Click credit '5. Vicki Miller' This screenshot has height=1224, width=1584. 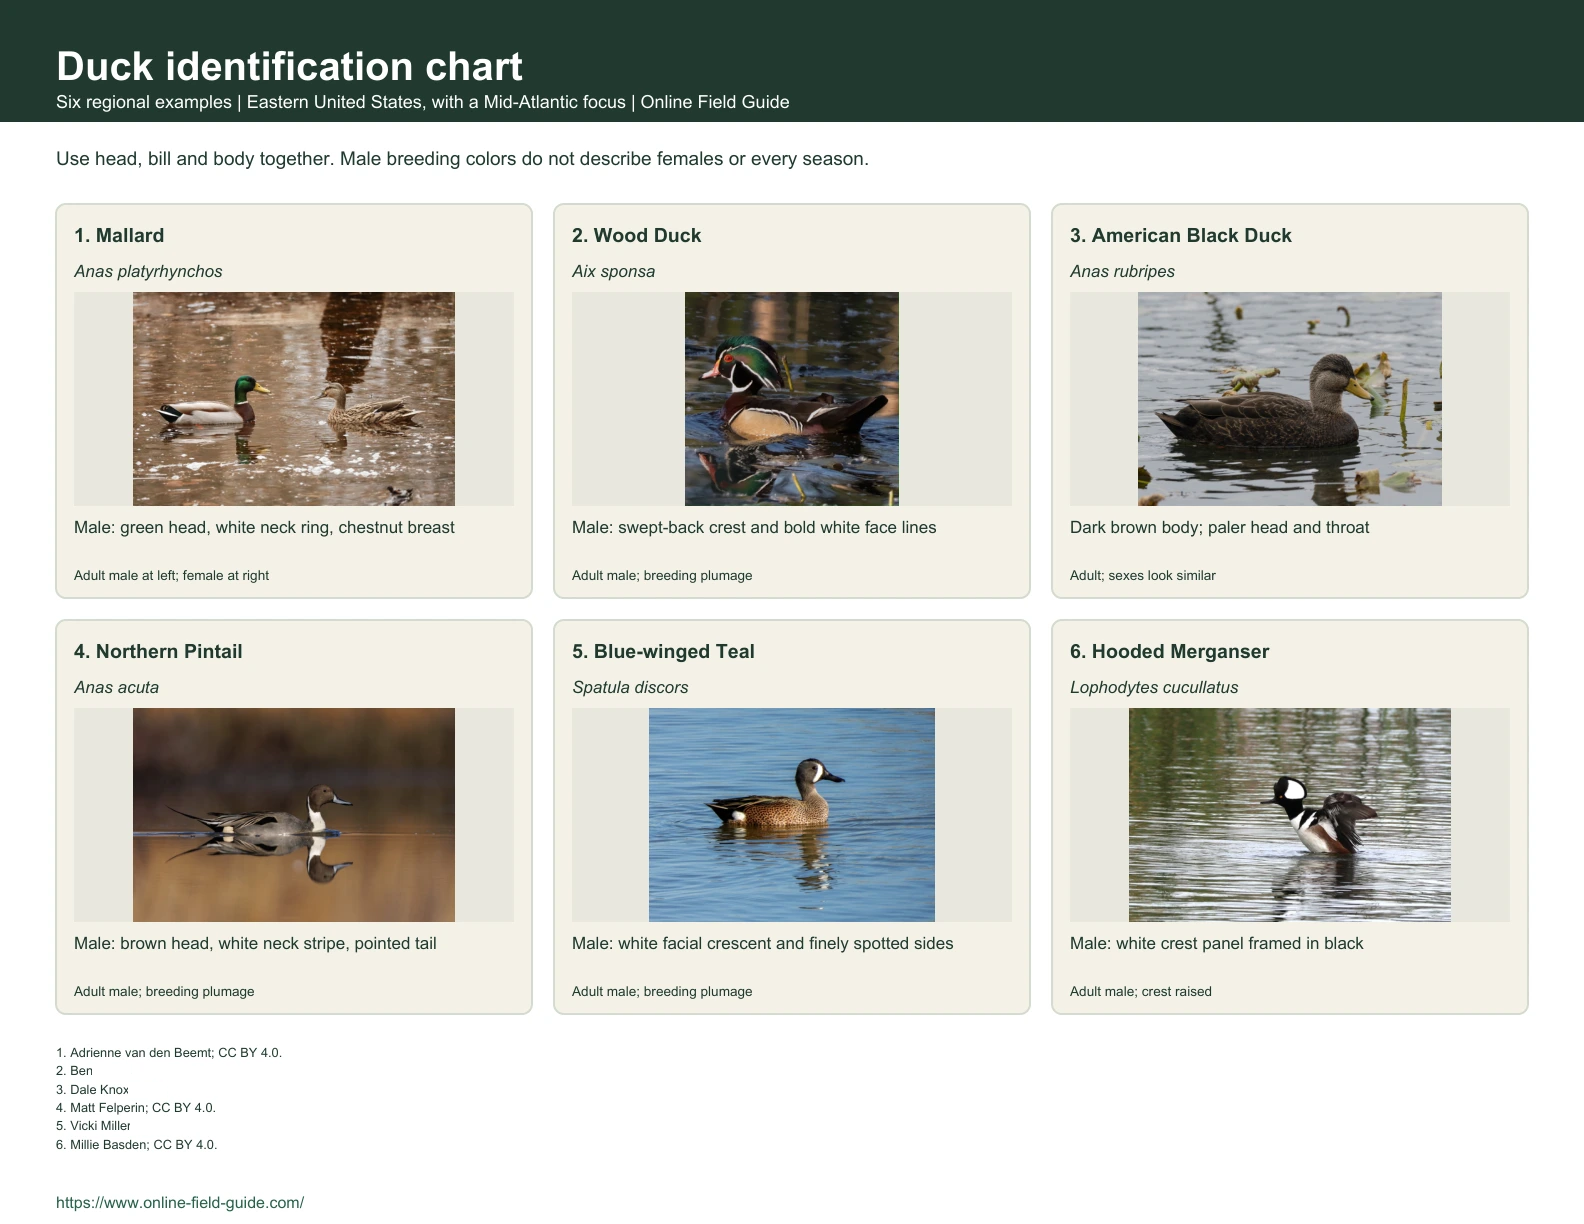(93, 1126)
